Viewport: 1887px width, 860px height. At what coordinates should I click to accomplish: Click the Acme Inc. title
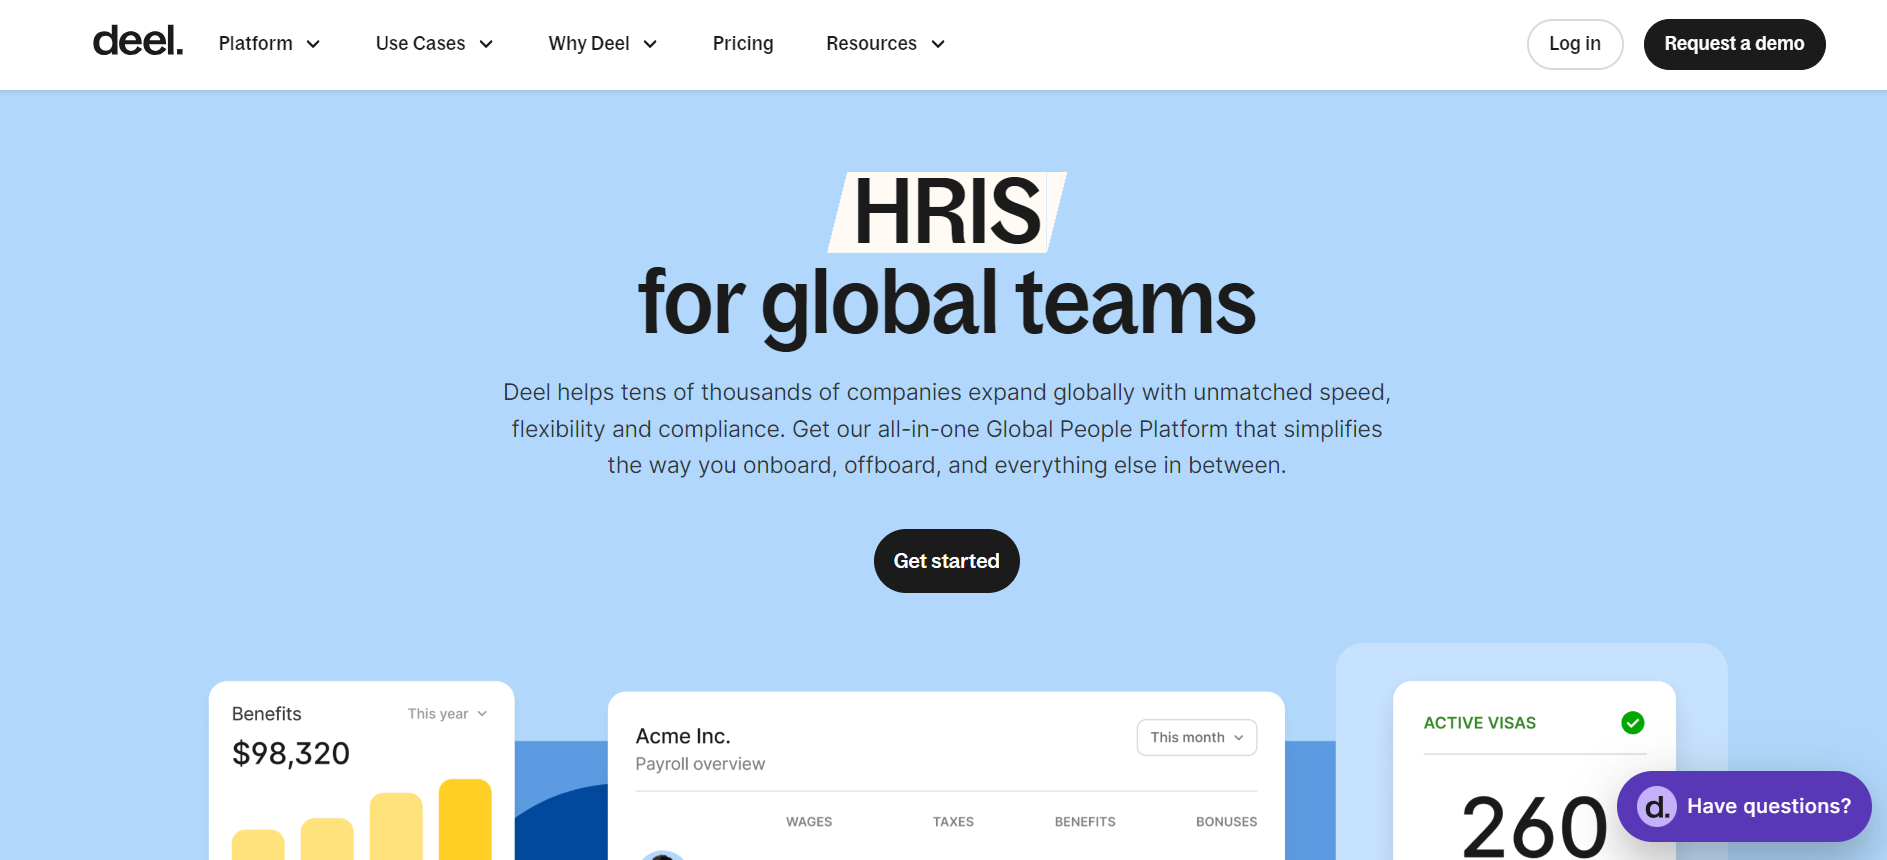pyautogui.click(x=683, y=736)
